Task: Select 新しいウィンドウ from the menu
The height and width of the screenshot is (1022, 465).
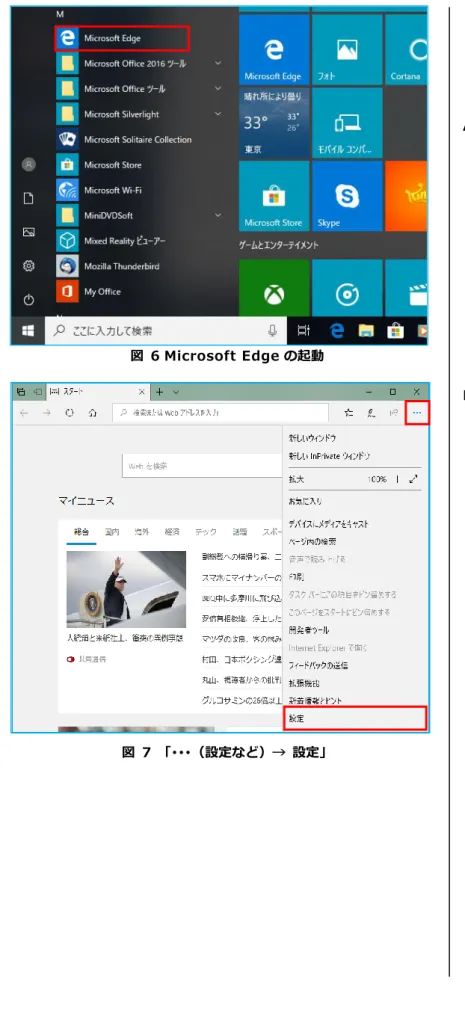Action: click(313, 439)
